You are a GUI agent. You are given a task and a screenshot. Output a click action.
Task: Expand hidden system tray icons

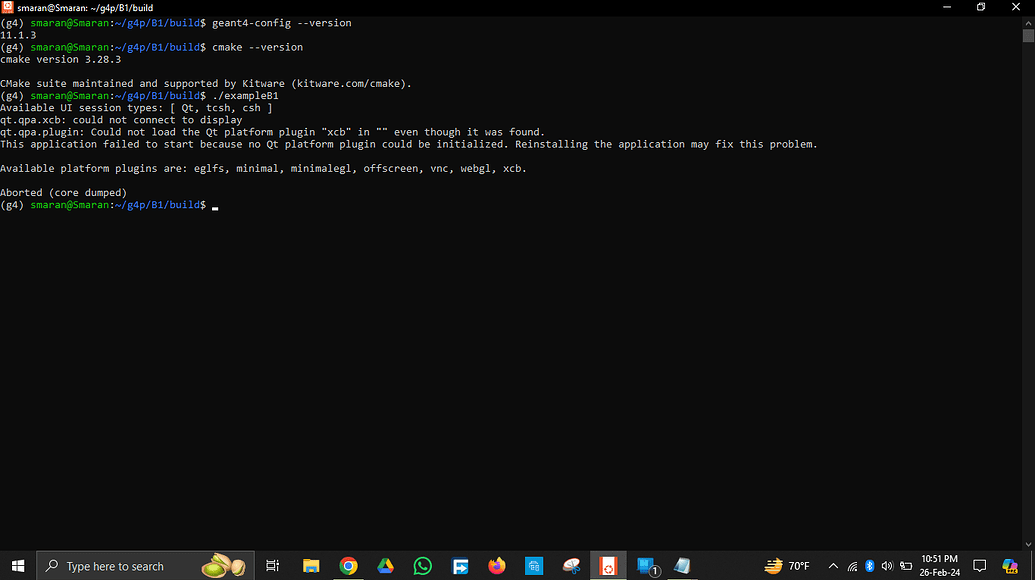coord(833,565)
